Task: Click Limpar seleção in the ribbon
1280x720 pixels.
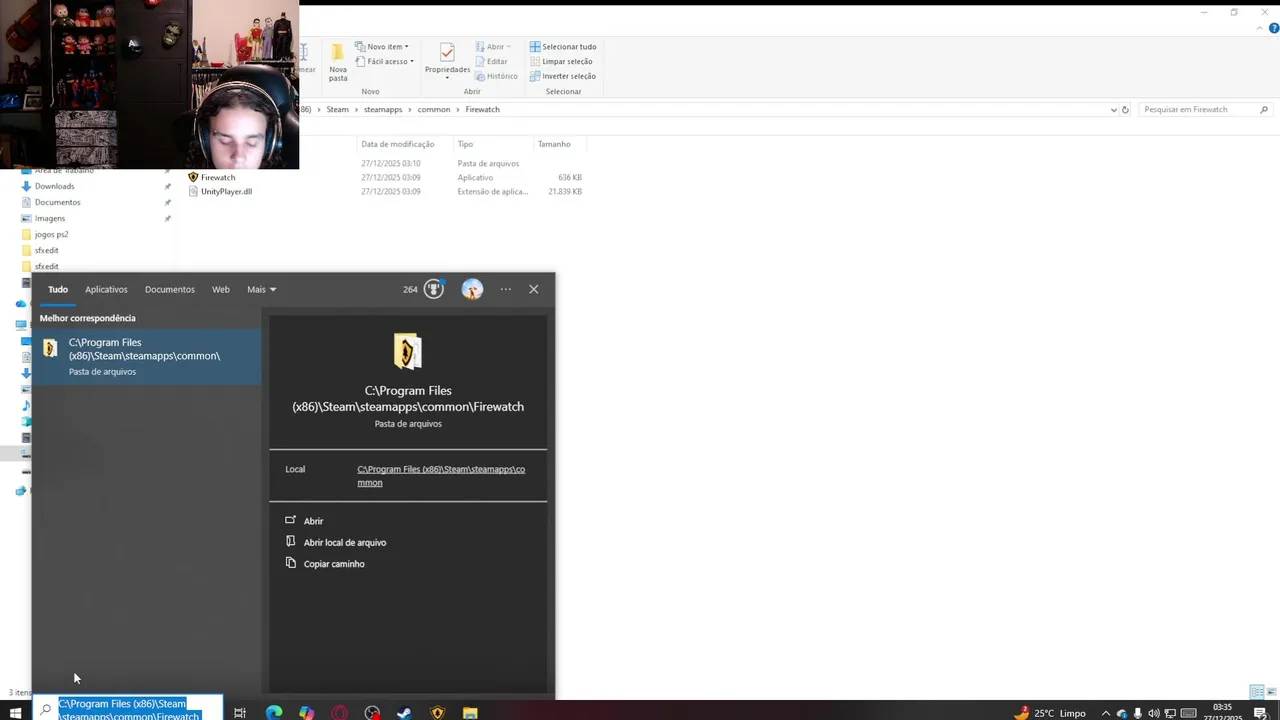Action: 561,61
